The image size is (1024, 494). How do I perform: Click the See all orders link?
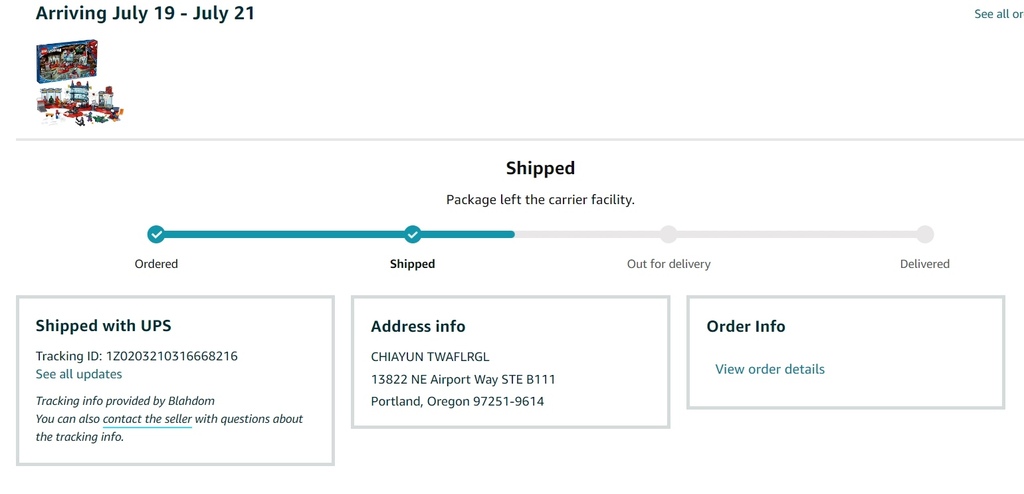coord(999,14)
